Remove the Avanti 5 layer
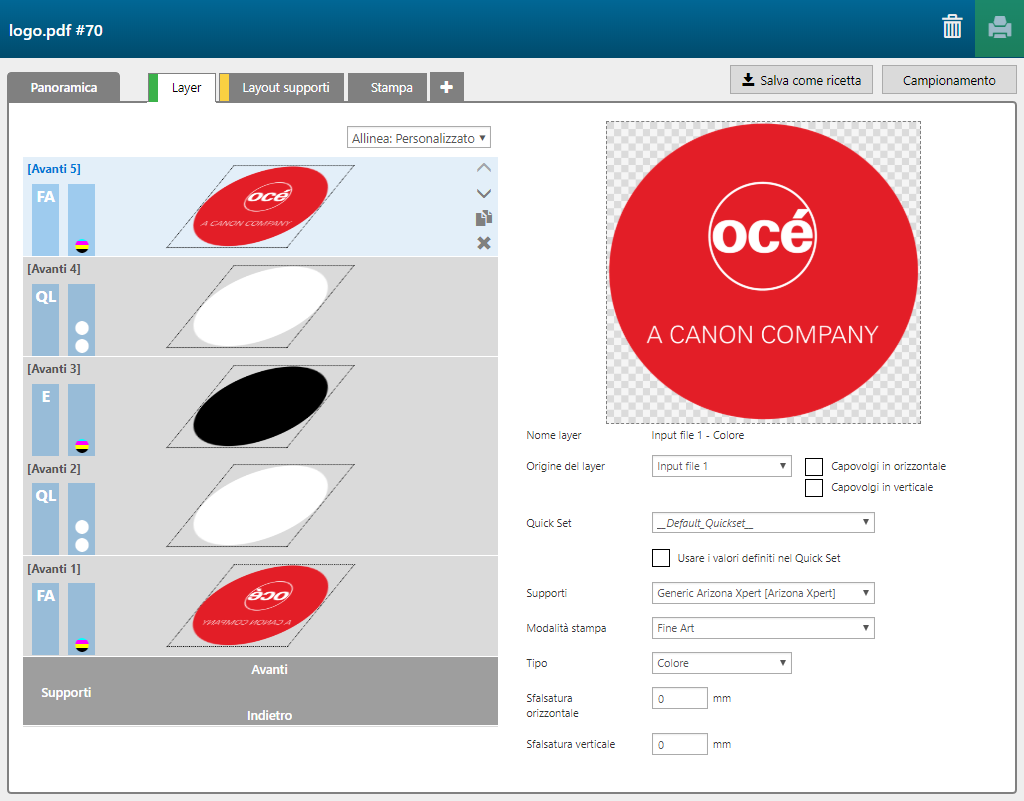The width and height of the screenshot is (1024, 801). coord(483,243)
